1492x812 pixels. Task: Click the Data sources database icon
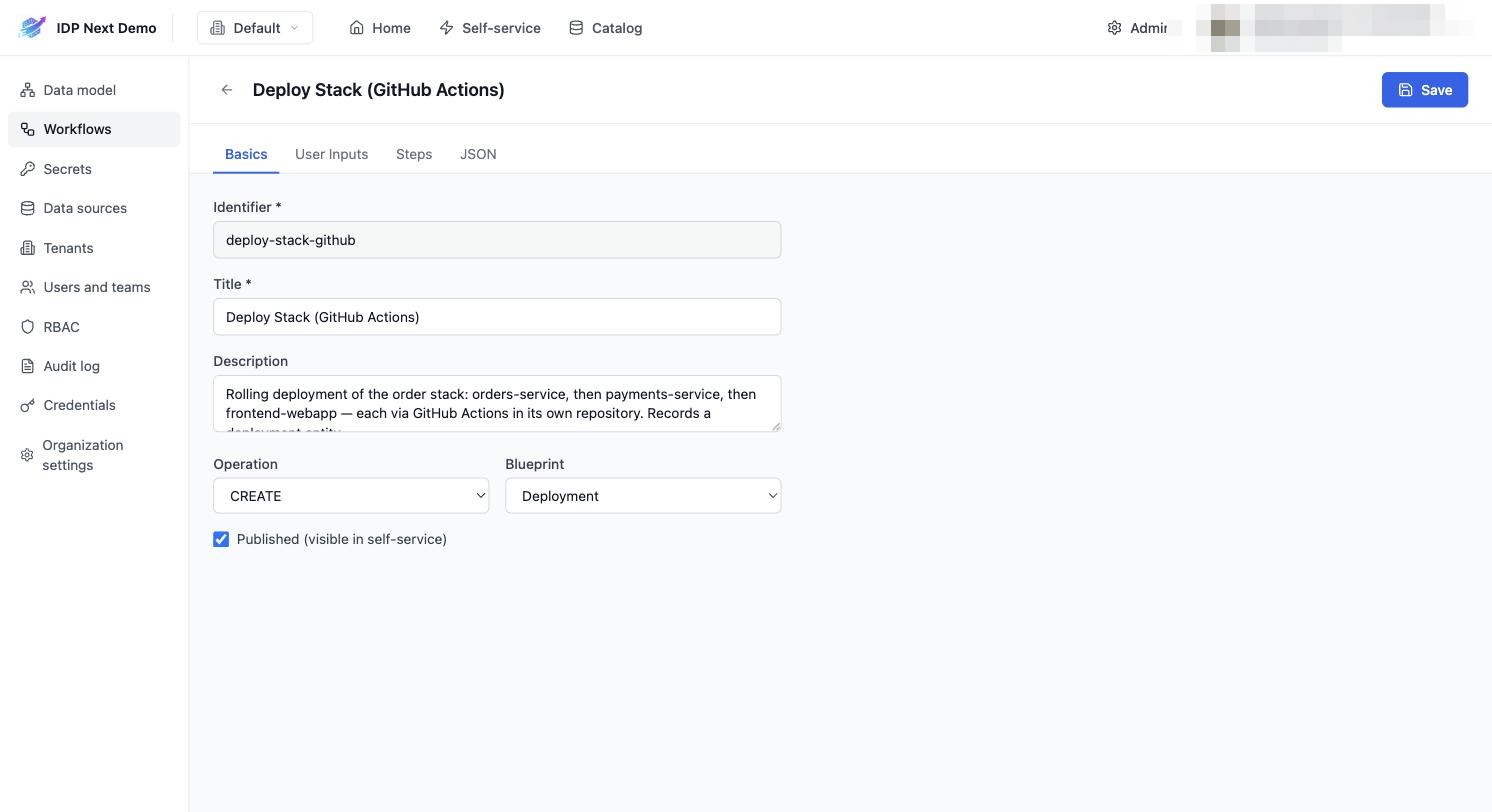coord(27,208)
